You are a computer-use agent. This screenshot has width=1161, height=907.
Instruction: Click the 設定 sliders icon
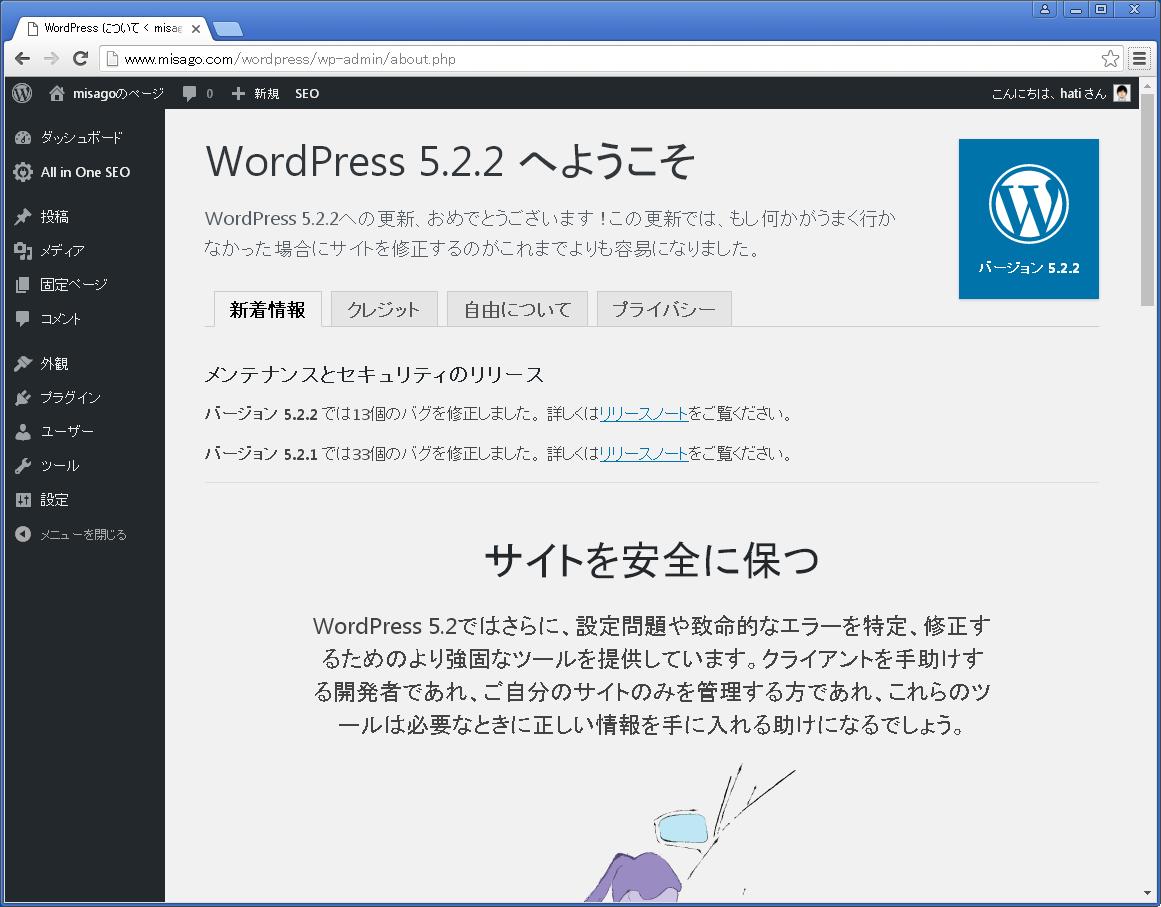[x=23, y=500]
